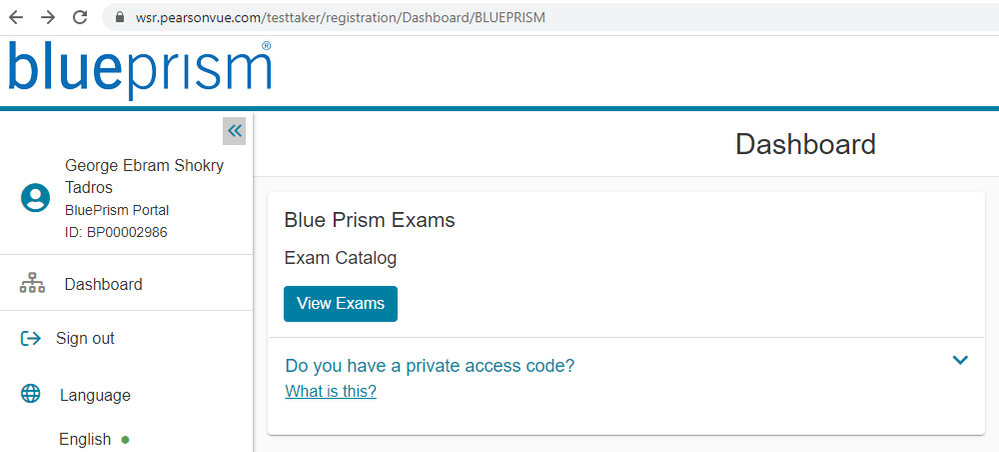Screen dimensions: 999x452
Task: Open the What is this? link
Action: [x=330, y=391]
